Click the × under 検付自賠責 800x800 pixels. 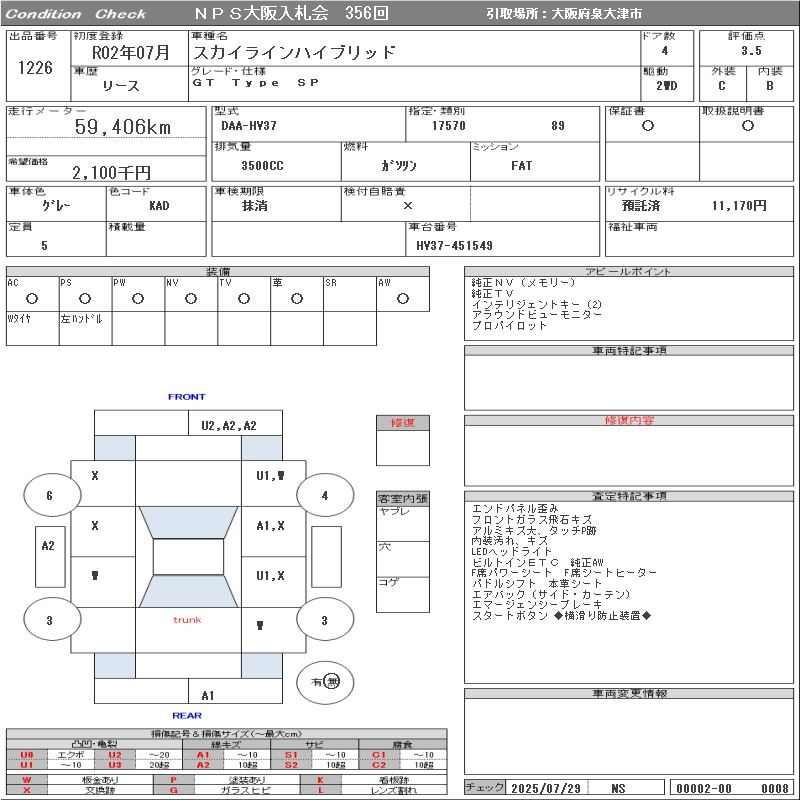pyautogui.click(x=408, y=206)
